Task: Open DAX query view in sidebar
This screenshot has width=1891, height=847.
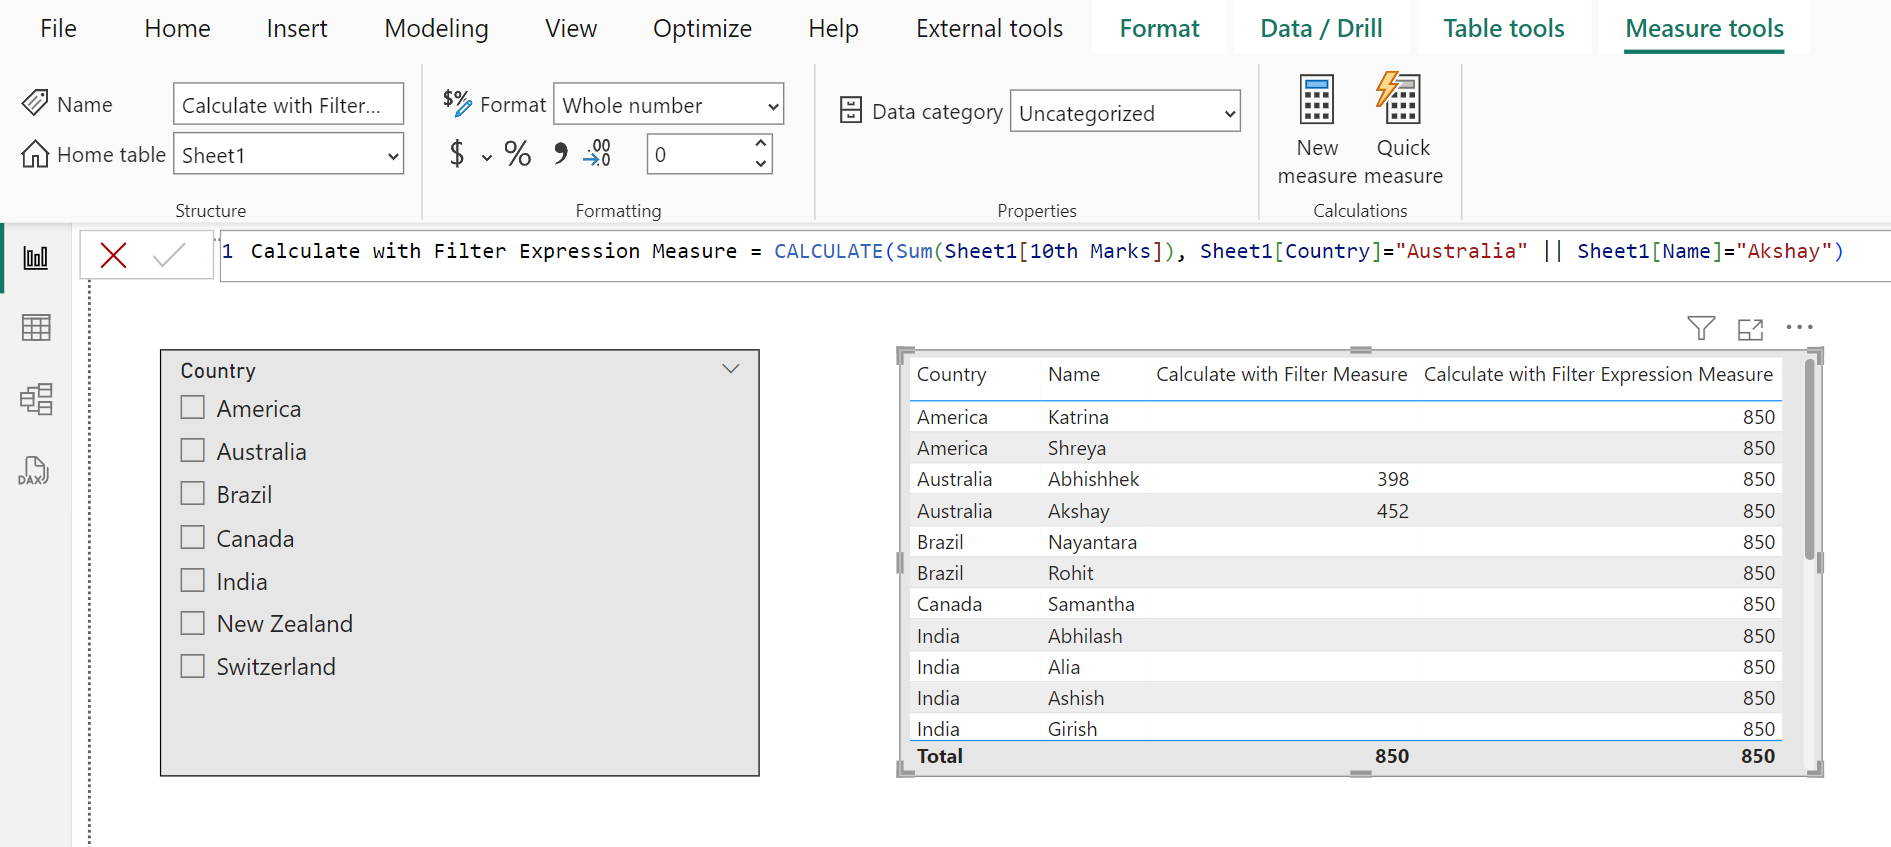Action: point(34,471)
